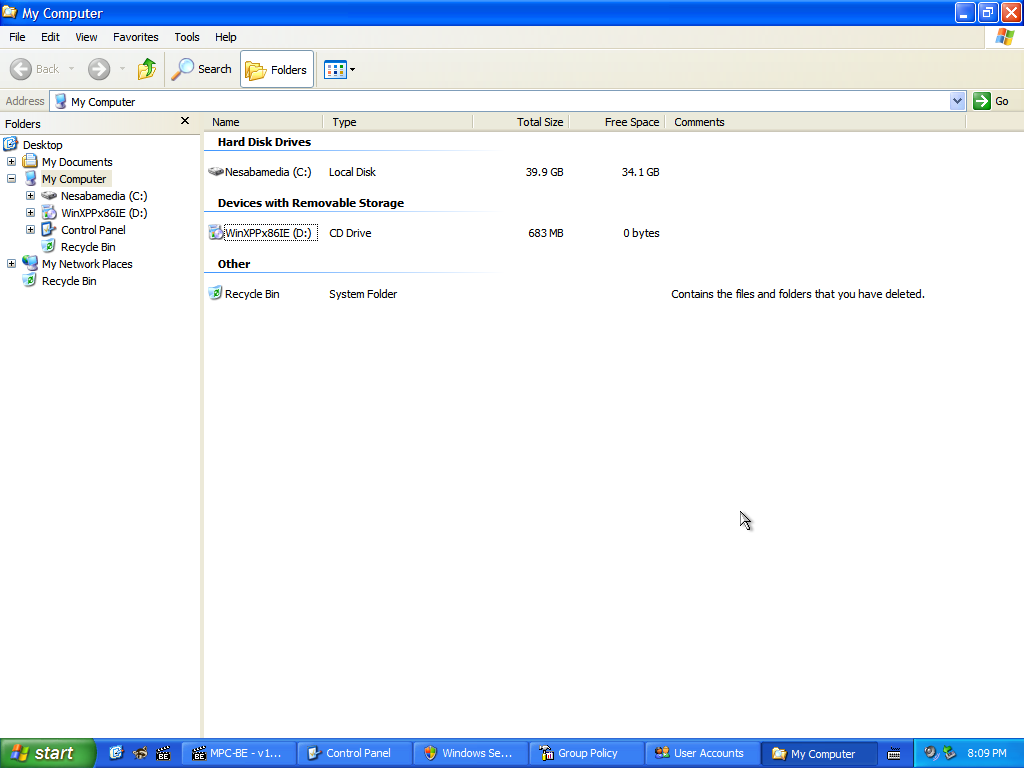The width and height of the screenshot is (1024, 768).
Task: Switch to User Accounts taskbar window
Action: 700,753
